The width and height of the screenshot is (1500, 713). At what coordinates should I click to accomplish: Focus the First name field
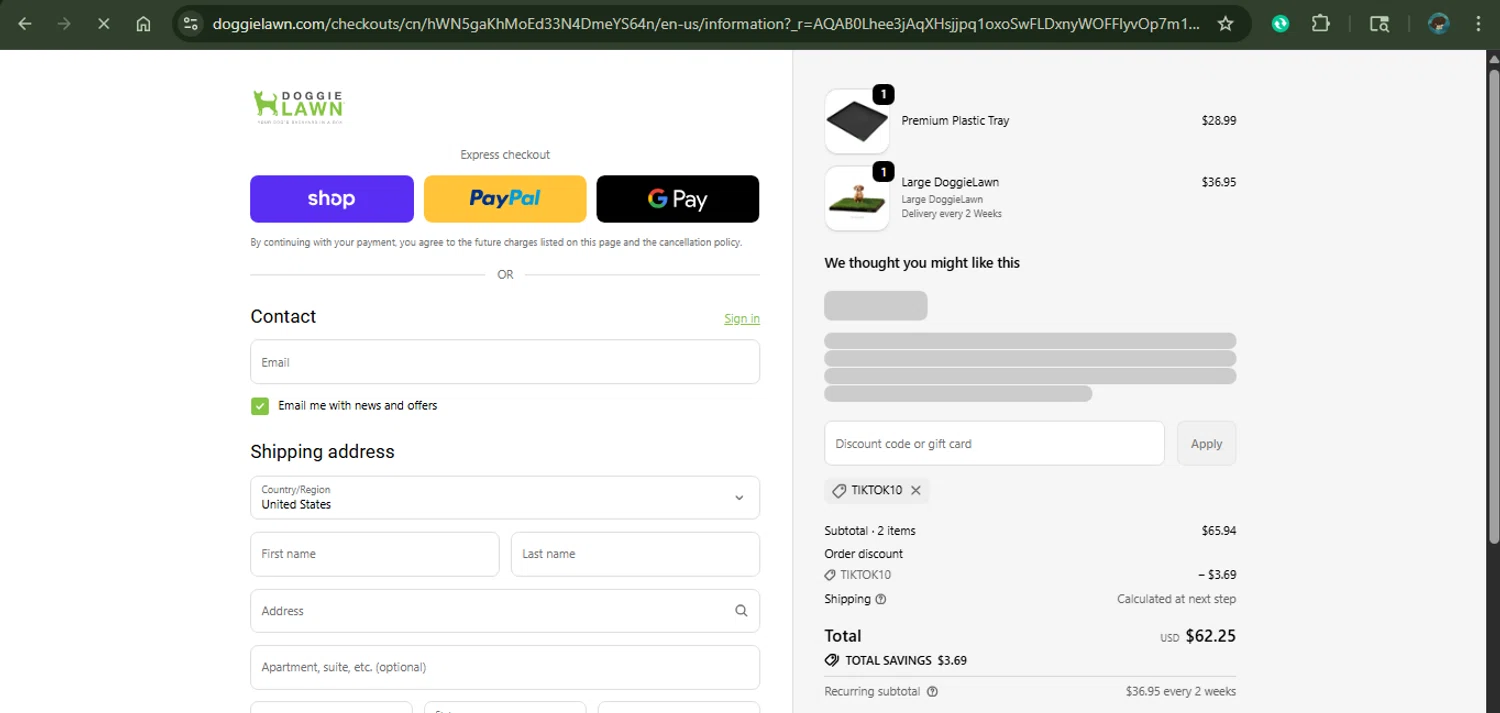[375, 554]
